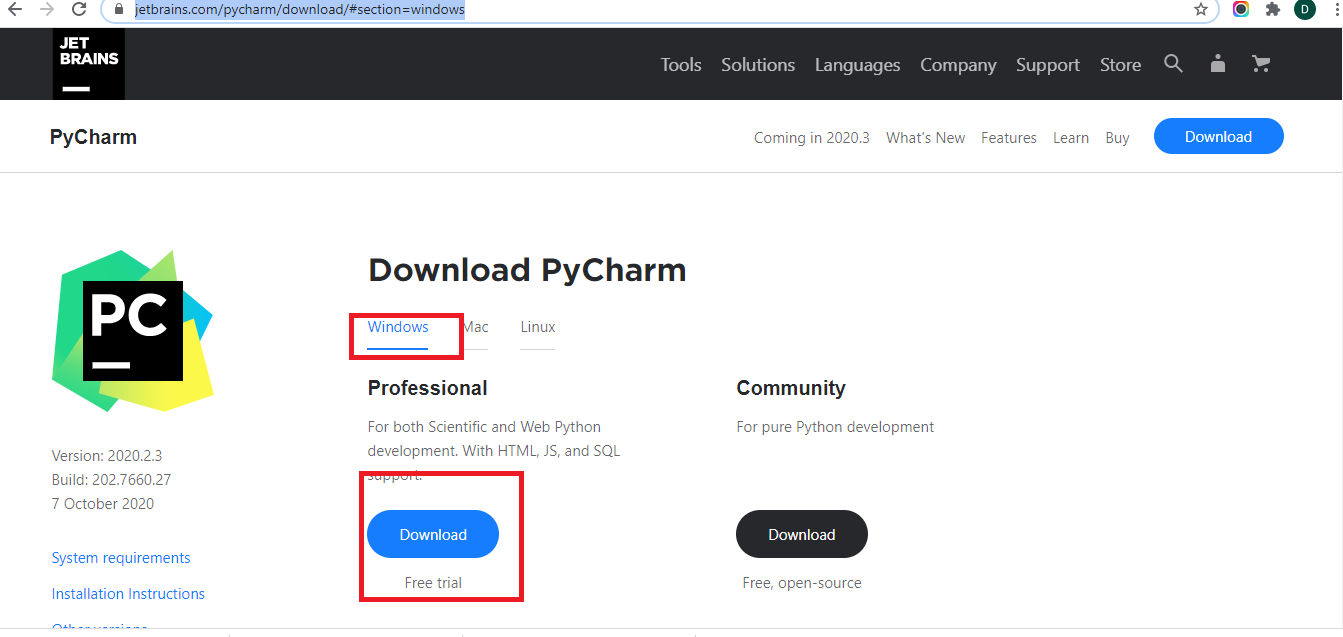Open Installation Instructions link
The image size is (1343, 637).
click(128, 594)
